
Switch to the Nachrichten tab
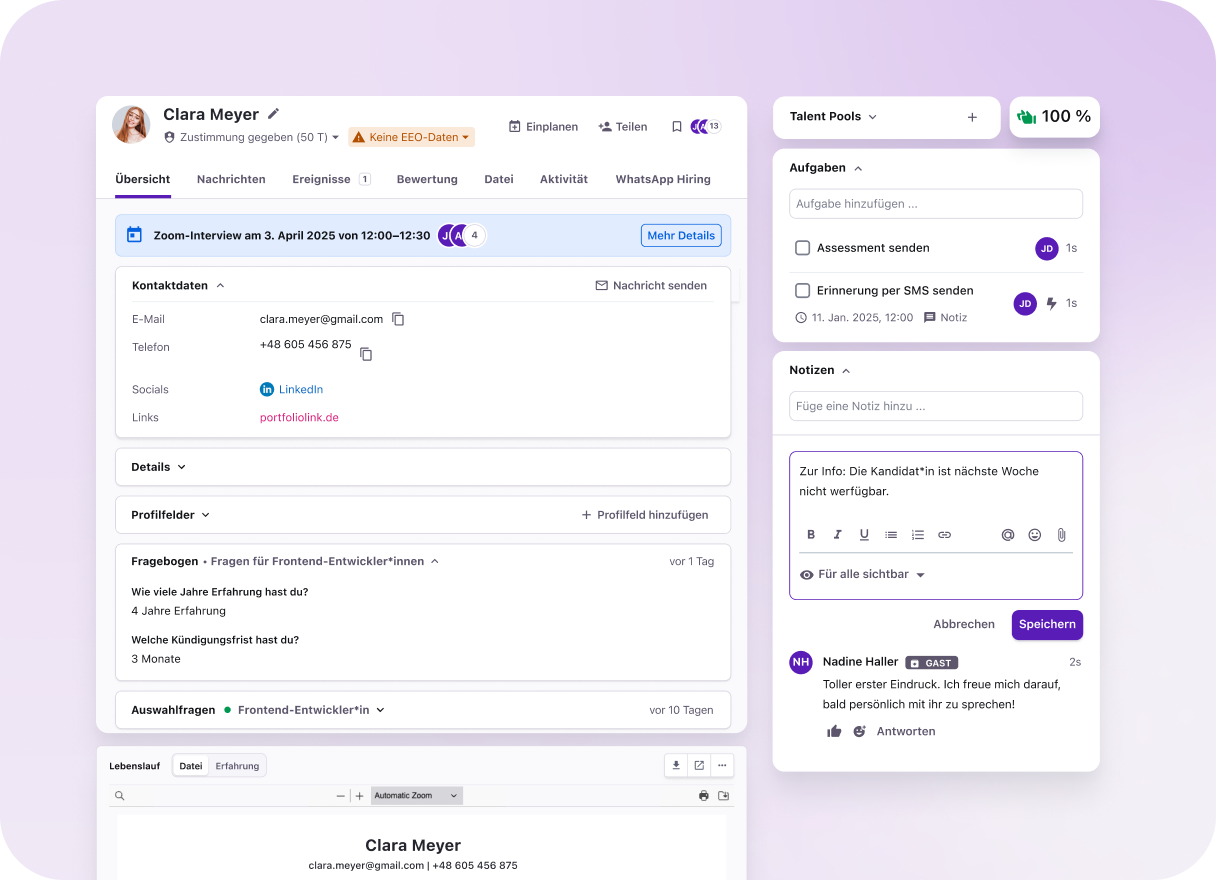point(231,179)
